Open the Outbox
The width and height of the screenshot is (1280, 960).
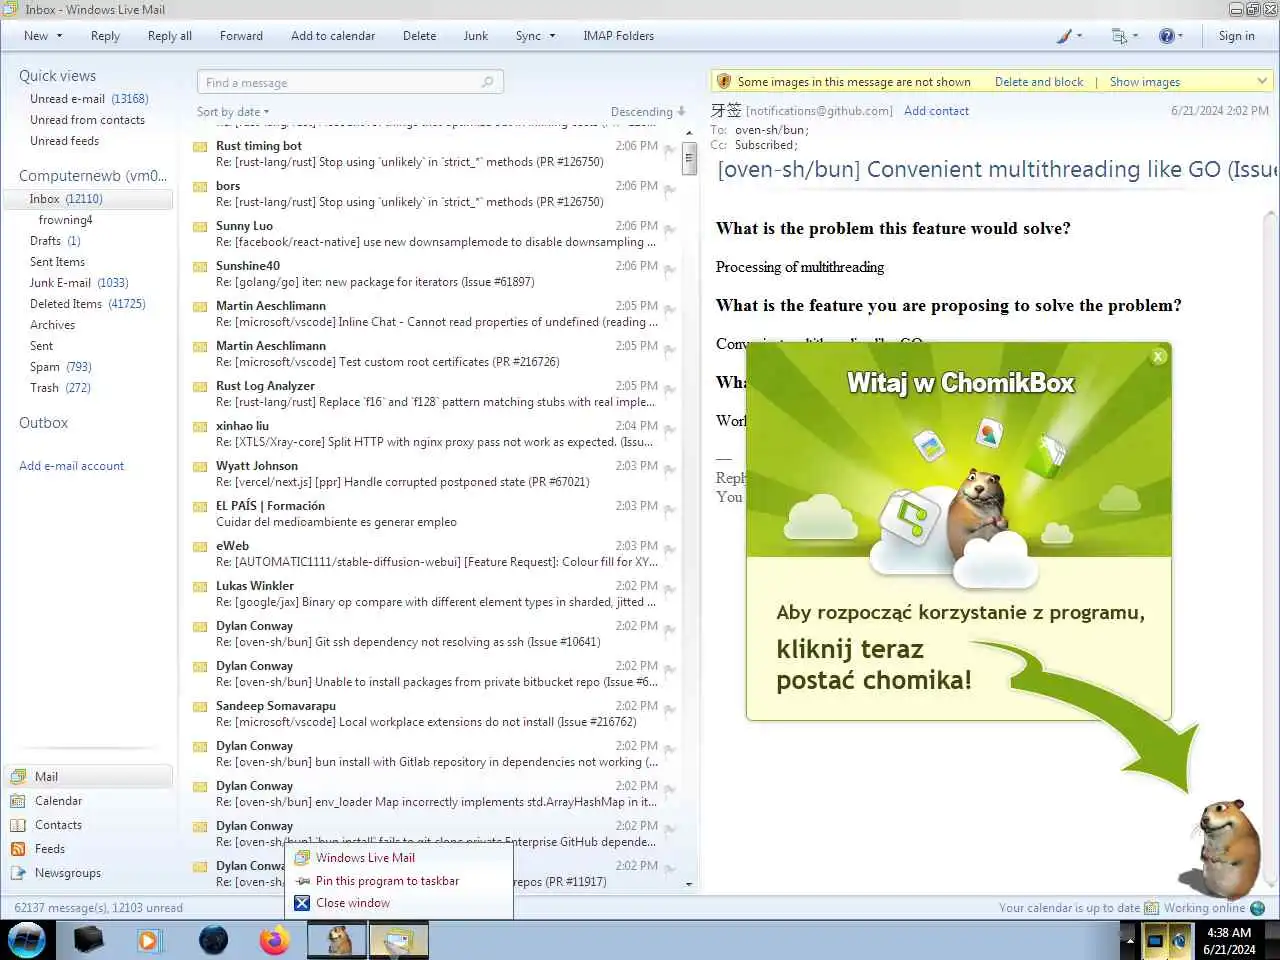pyautogui.click(x=44, y=423)
